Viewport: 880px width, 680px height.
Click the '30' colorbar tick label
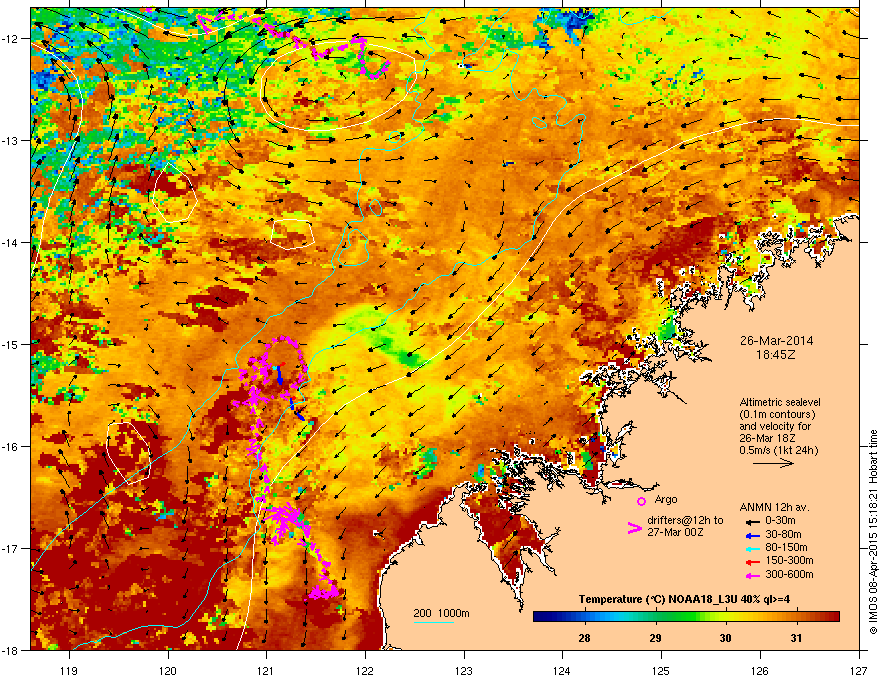[x=725, y=638]
